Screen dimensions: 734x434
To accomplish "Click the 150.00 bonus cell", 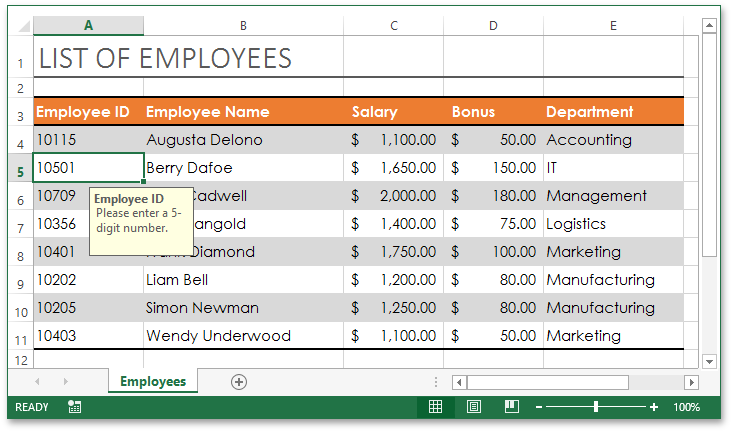I will tap(493, 168).
